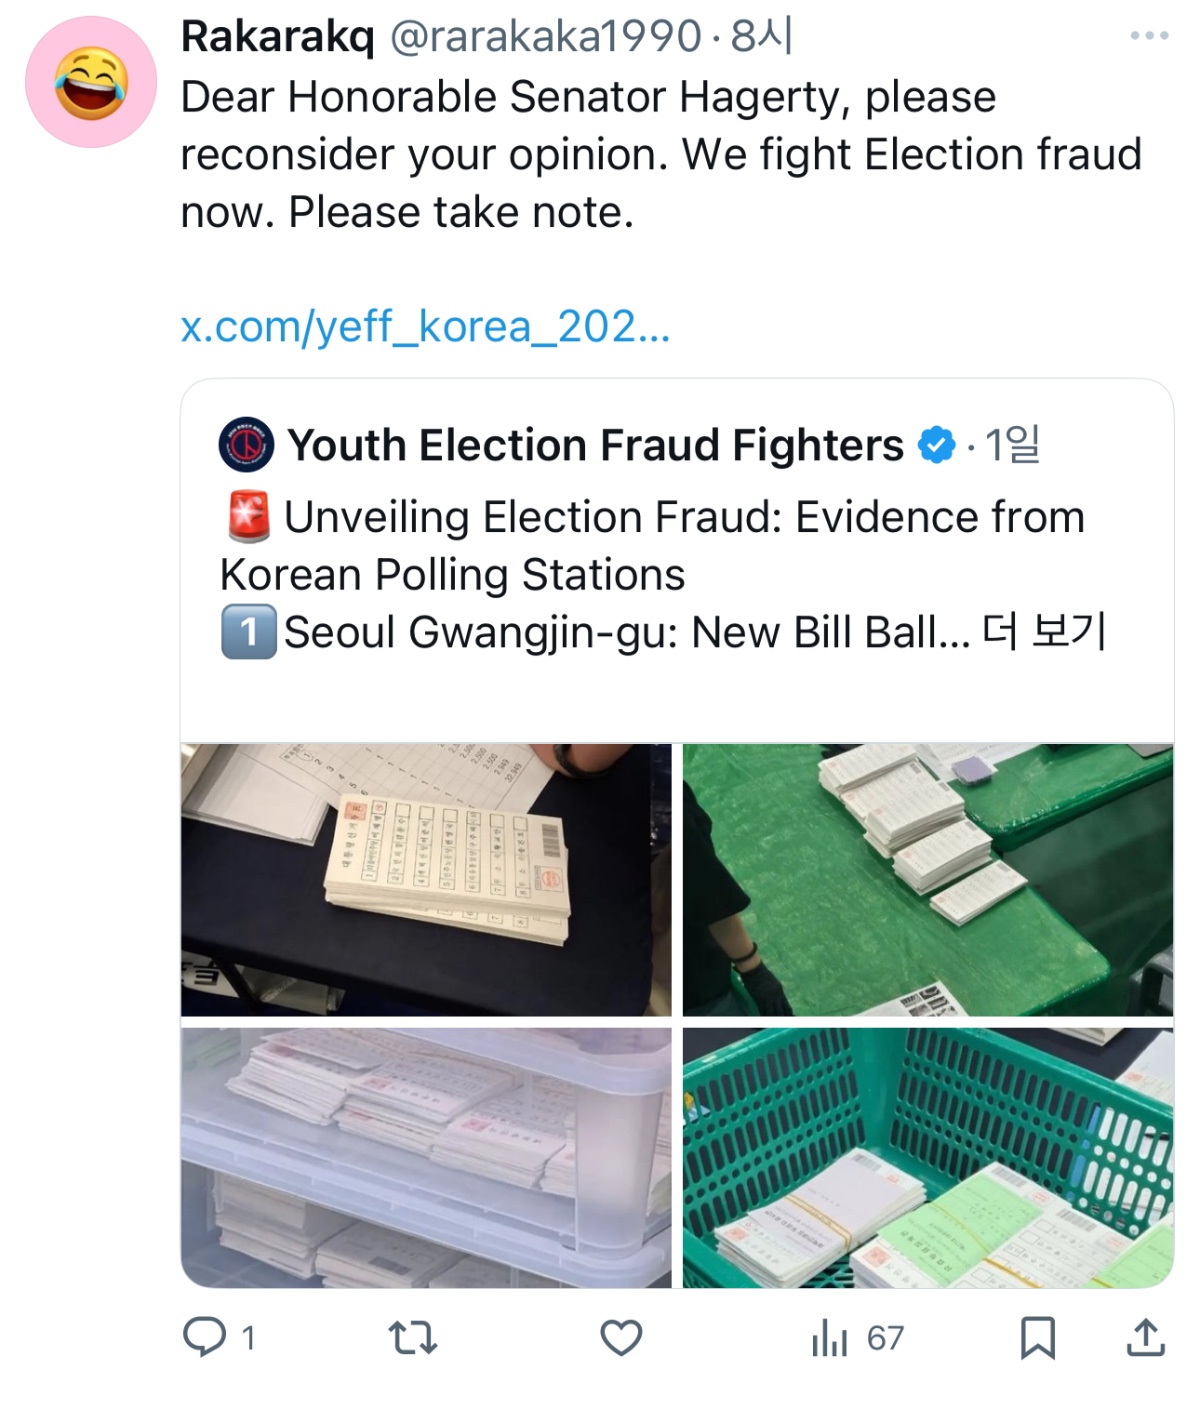The width and height of the screenshot is (1200, 1409).
Task: Click the blue verified badge
Action: pos(936,445)
